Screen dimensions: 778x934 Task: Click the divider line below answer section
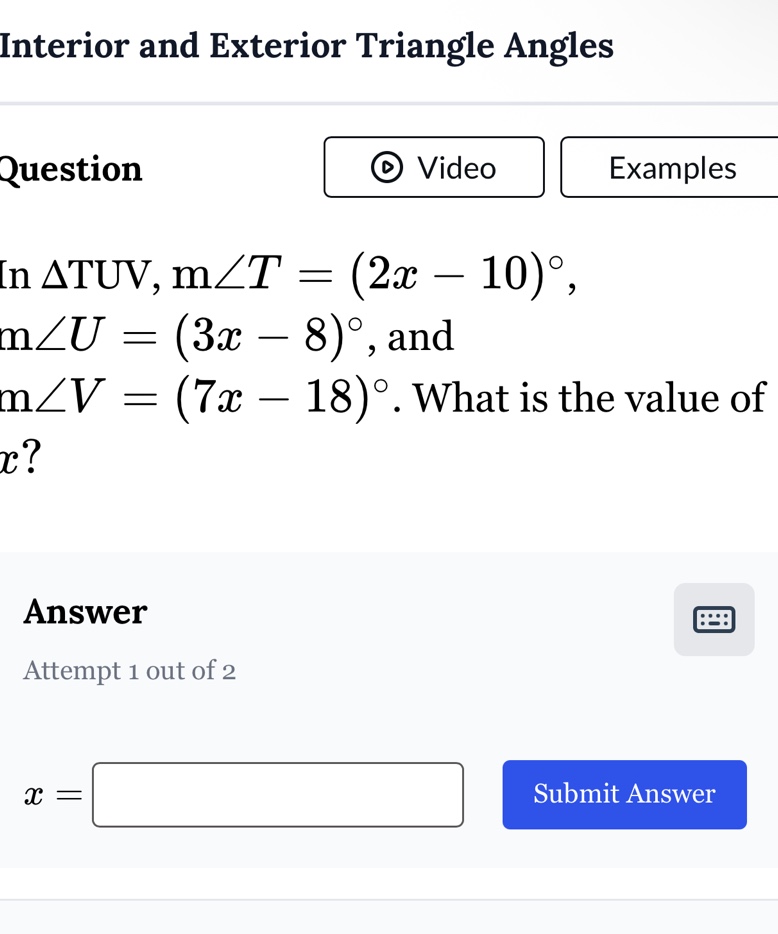(389, 899)
